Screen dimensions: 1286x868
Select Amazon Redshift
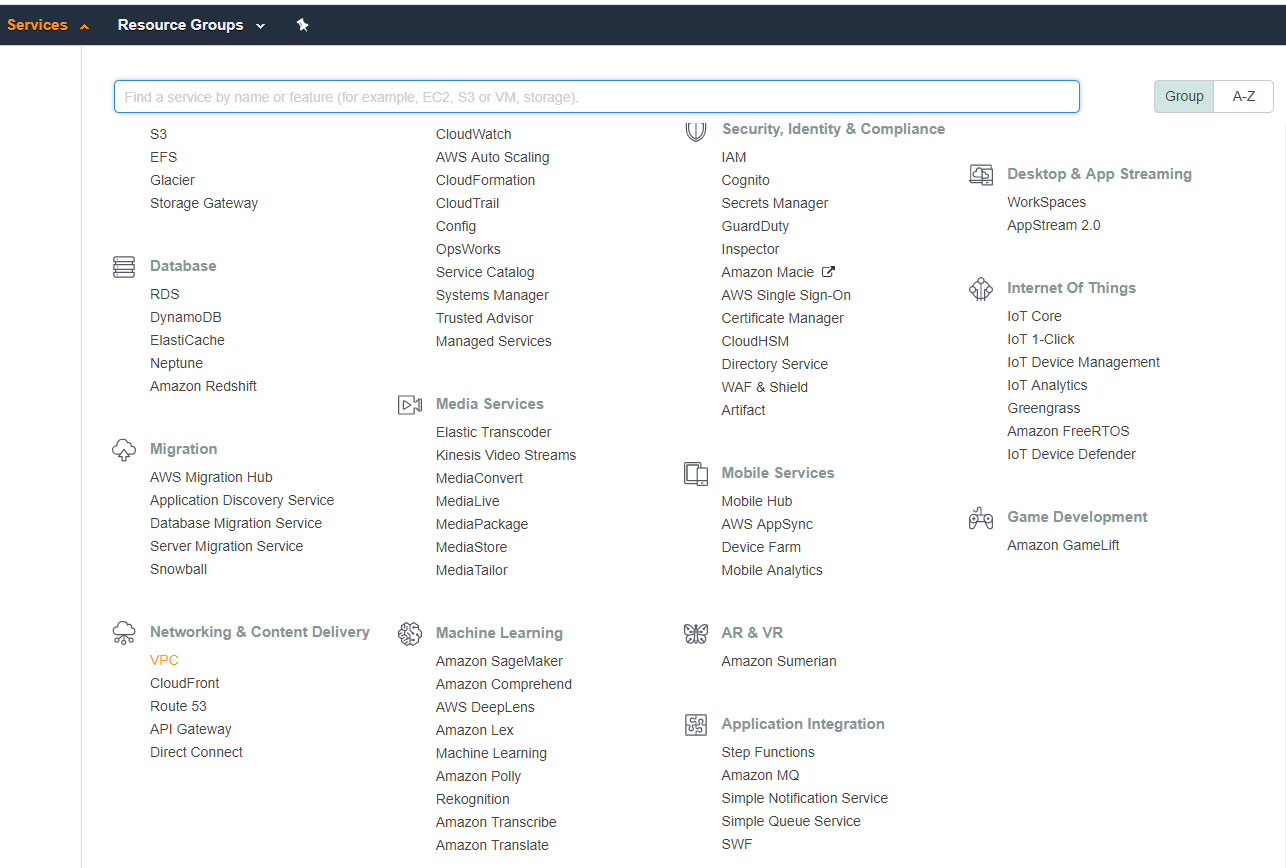[x=204, y=386]
